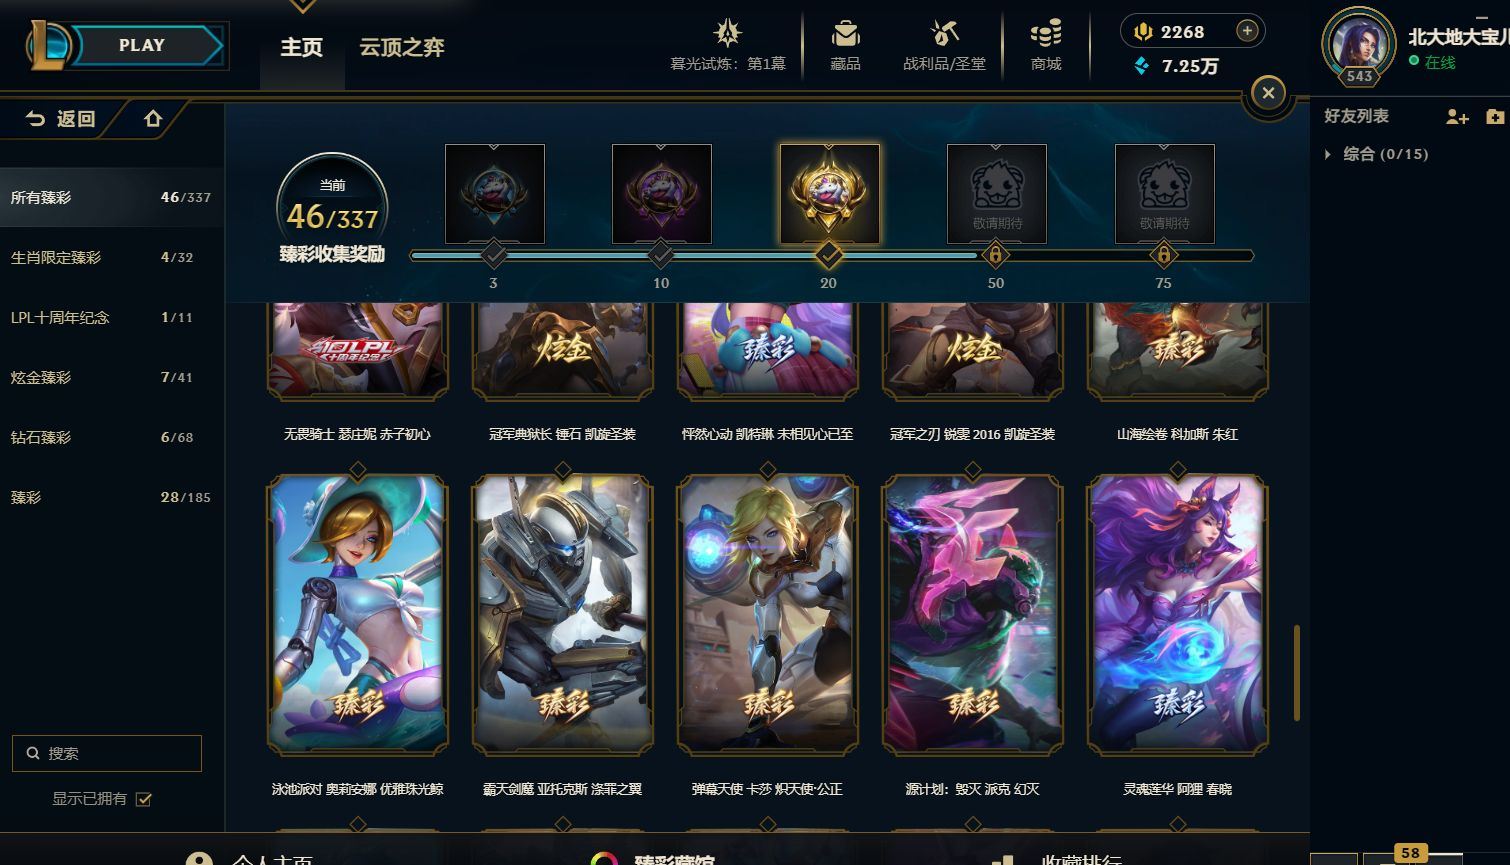Image resolution: width=1510 pixels, height=865 pixels.
Task: Toggle the 显示已拥有 checkbox
Action: pyautogui.click(x=143, y=799)
